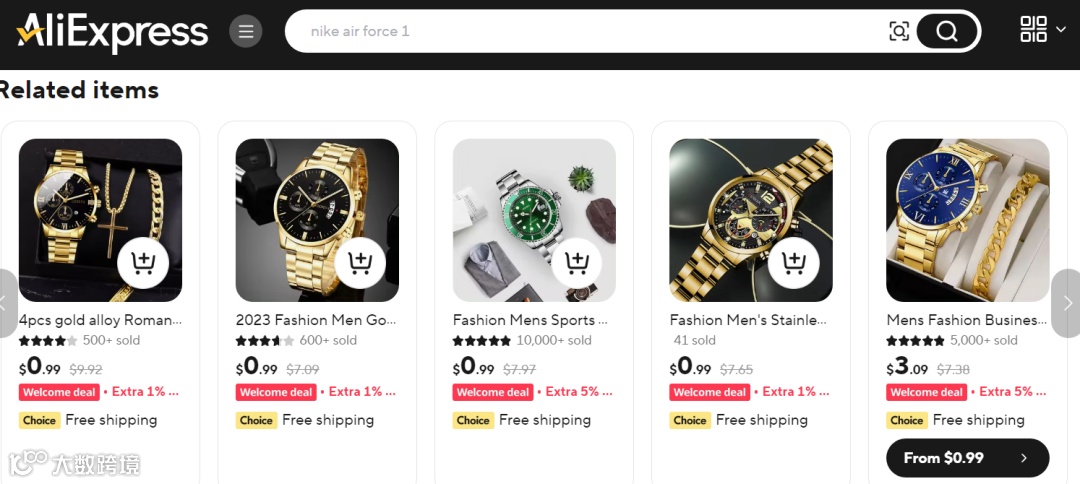The image size is (1080, 484).
Task: Add 2023 Fashion Men Gold watch to cart
Action: (360, 263)
